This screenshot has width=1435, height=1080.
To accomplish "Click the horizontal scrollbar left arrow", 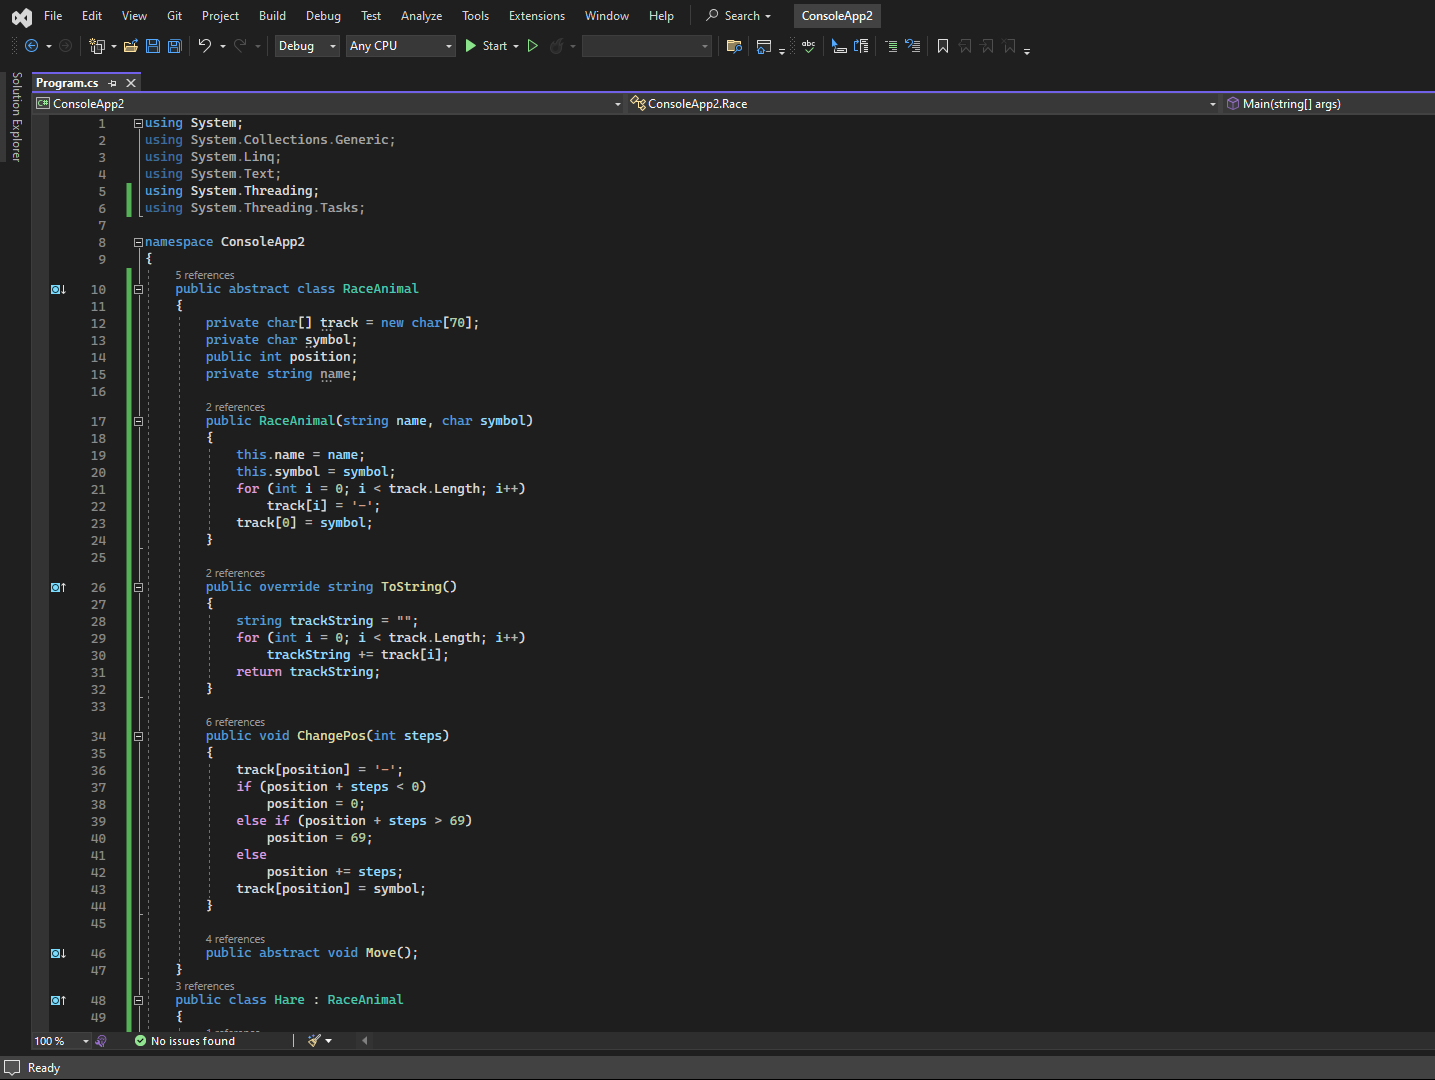I will (364, 1041).
